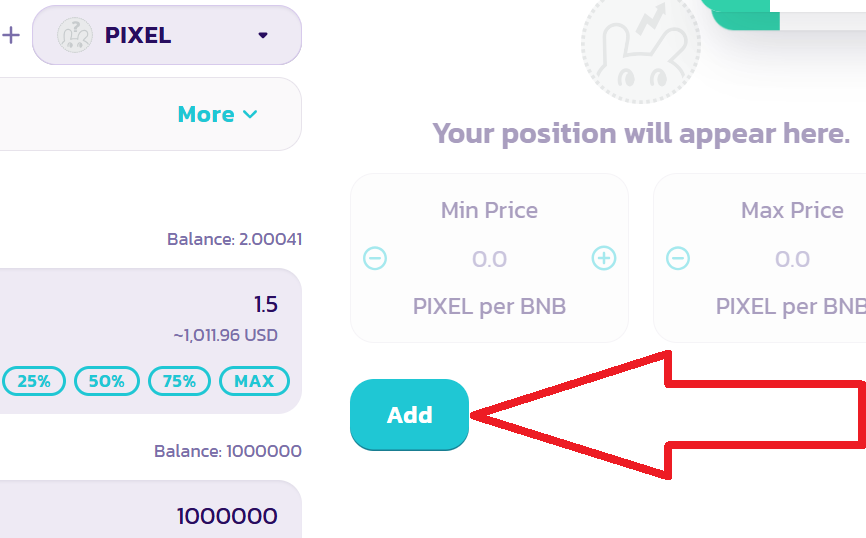Viewport: 866px width, 538px height.
Task: Decrease Max Price with minus icon
Action: click(x=678, y=258)
